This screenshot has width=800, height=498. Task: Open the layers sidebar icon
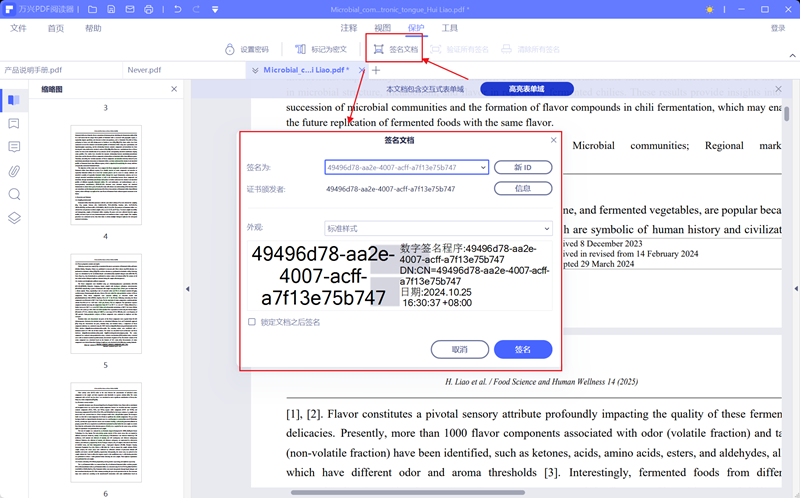point(14,218)
